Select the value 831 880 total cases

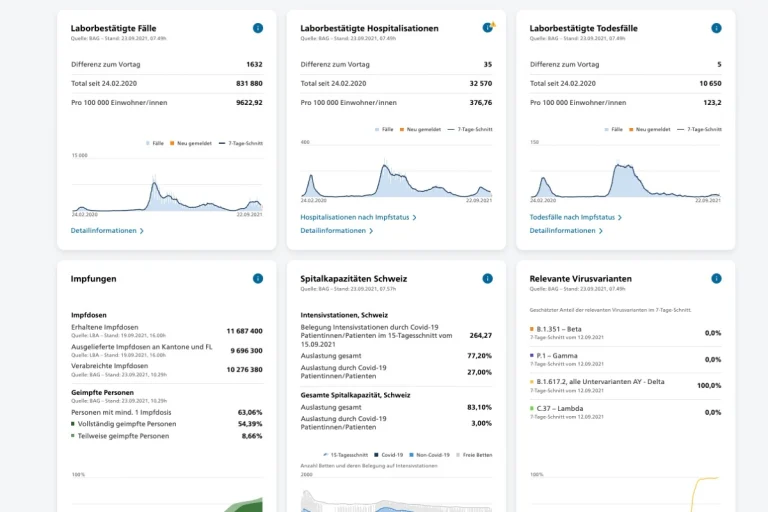pyautogui.click(x=249, y=83)
